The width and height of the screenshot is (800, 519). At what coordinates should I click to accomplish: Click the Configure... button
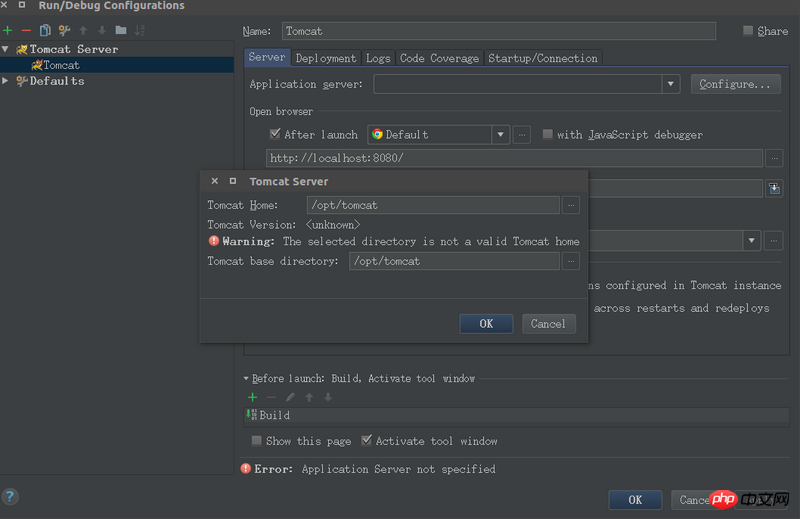(x=735, y=84)
